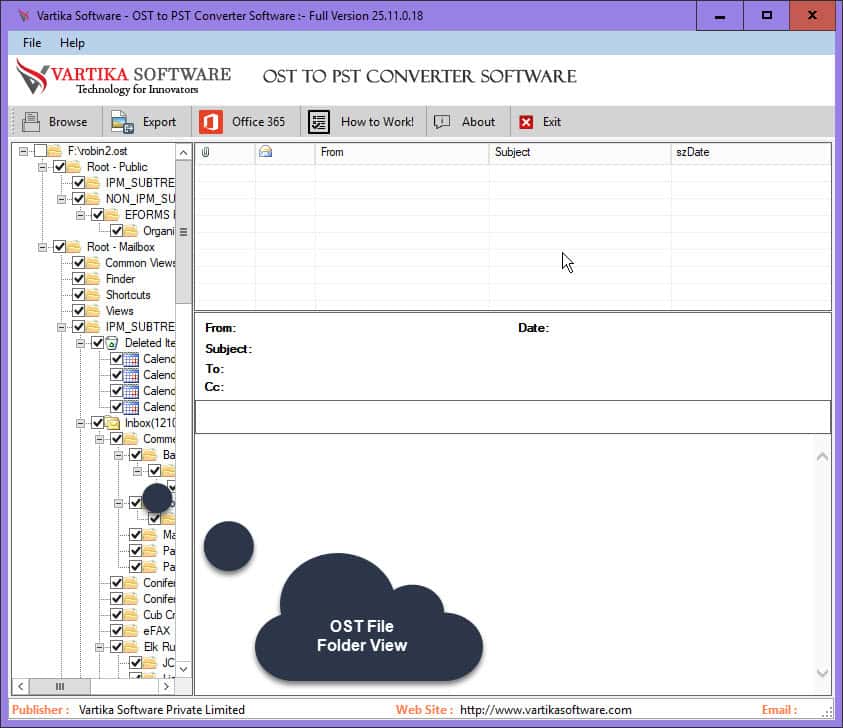Viewport: 843px width, 728px height.
Task: Click the Inbox folder icon
Action: coord(112,423)
